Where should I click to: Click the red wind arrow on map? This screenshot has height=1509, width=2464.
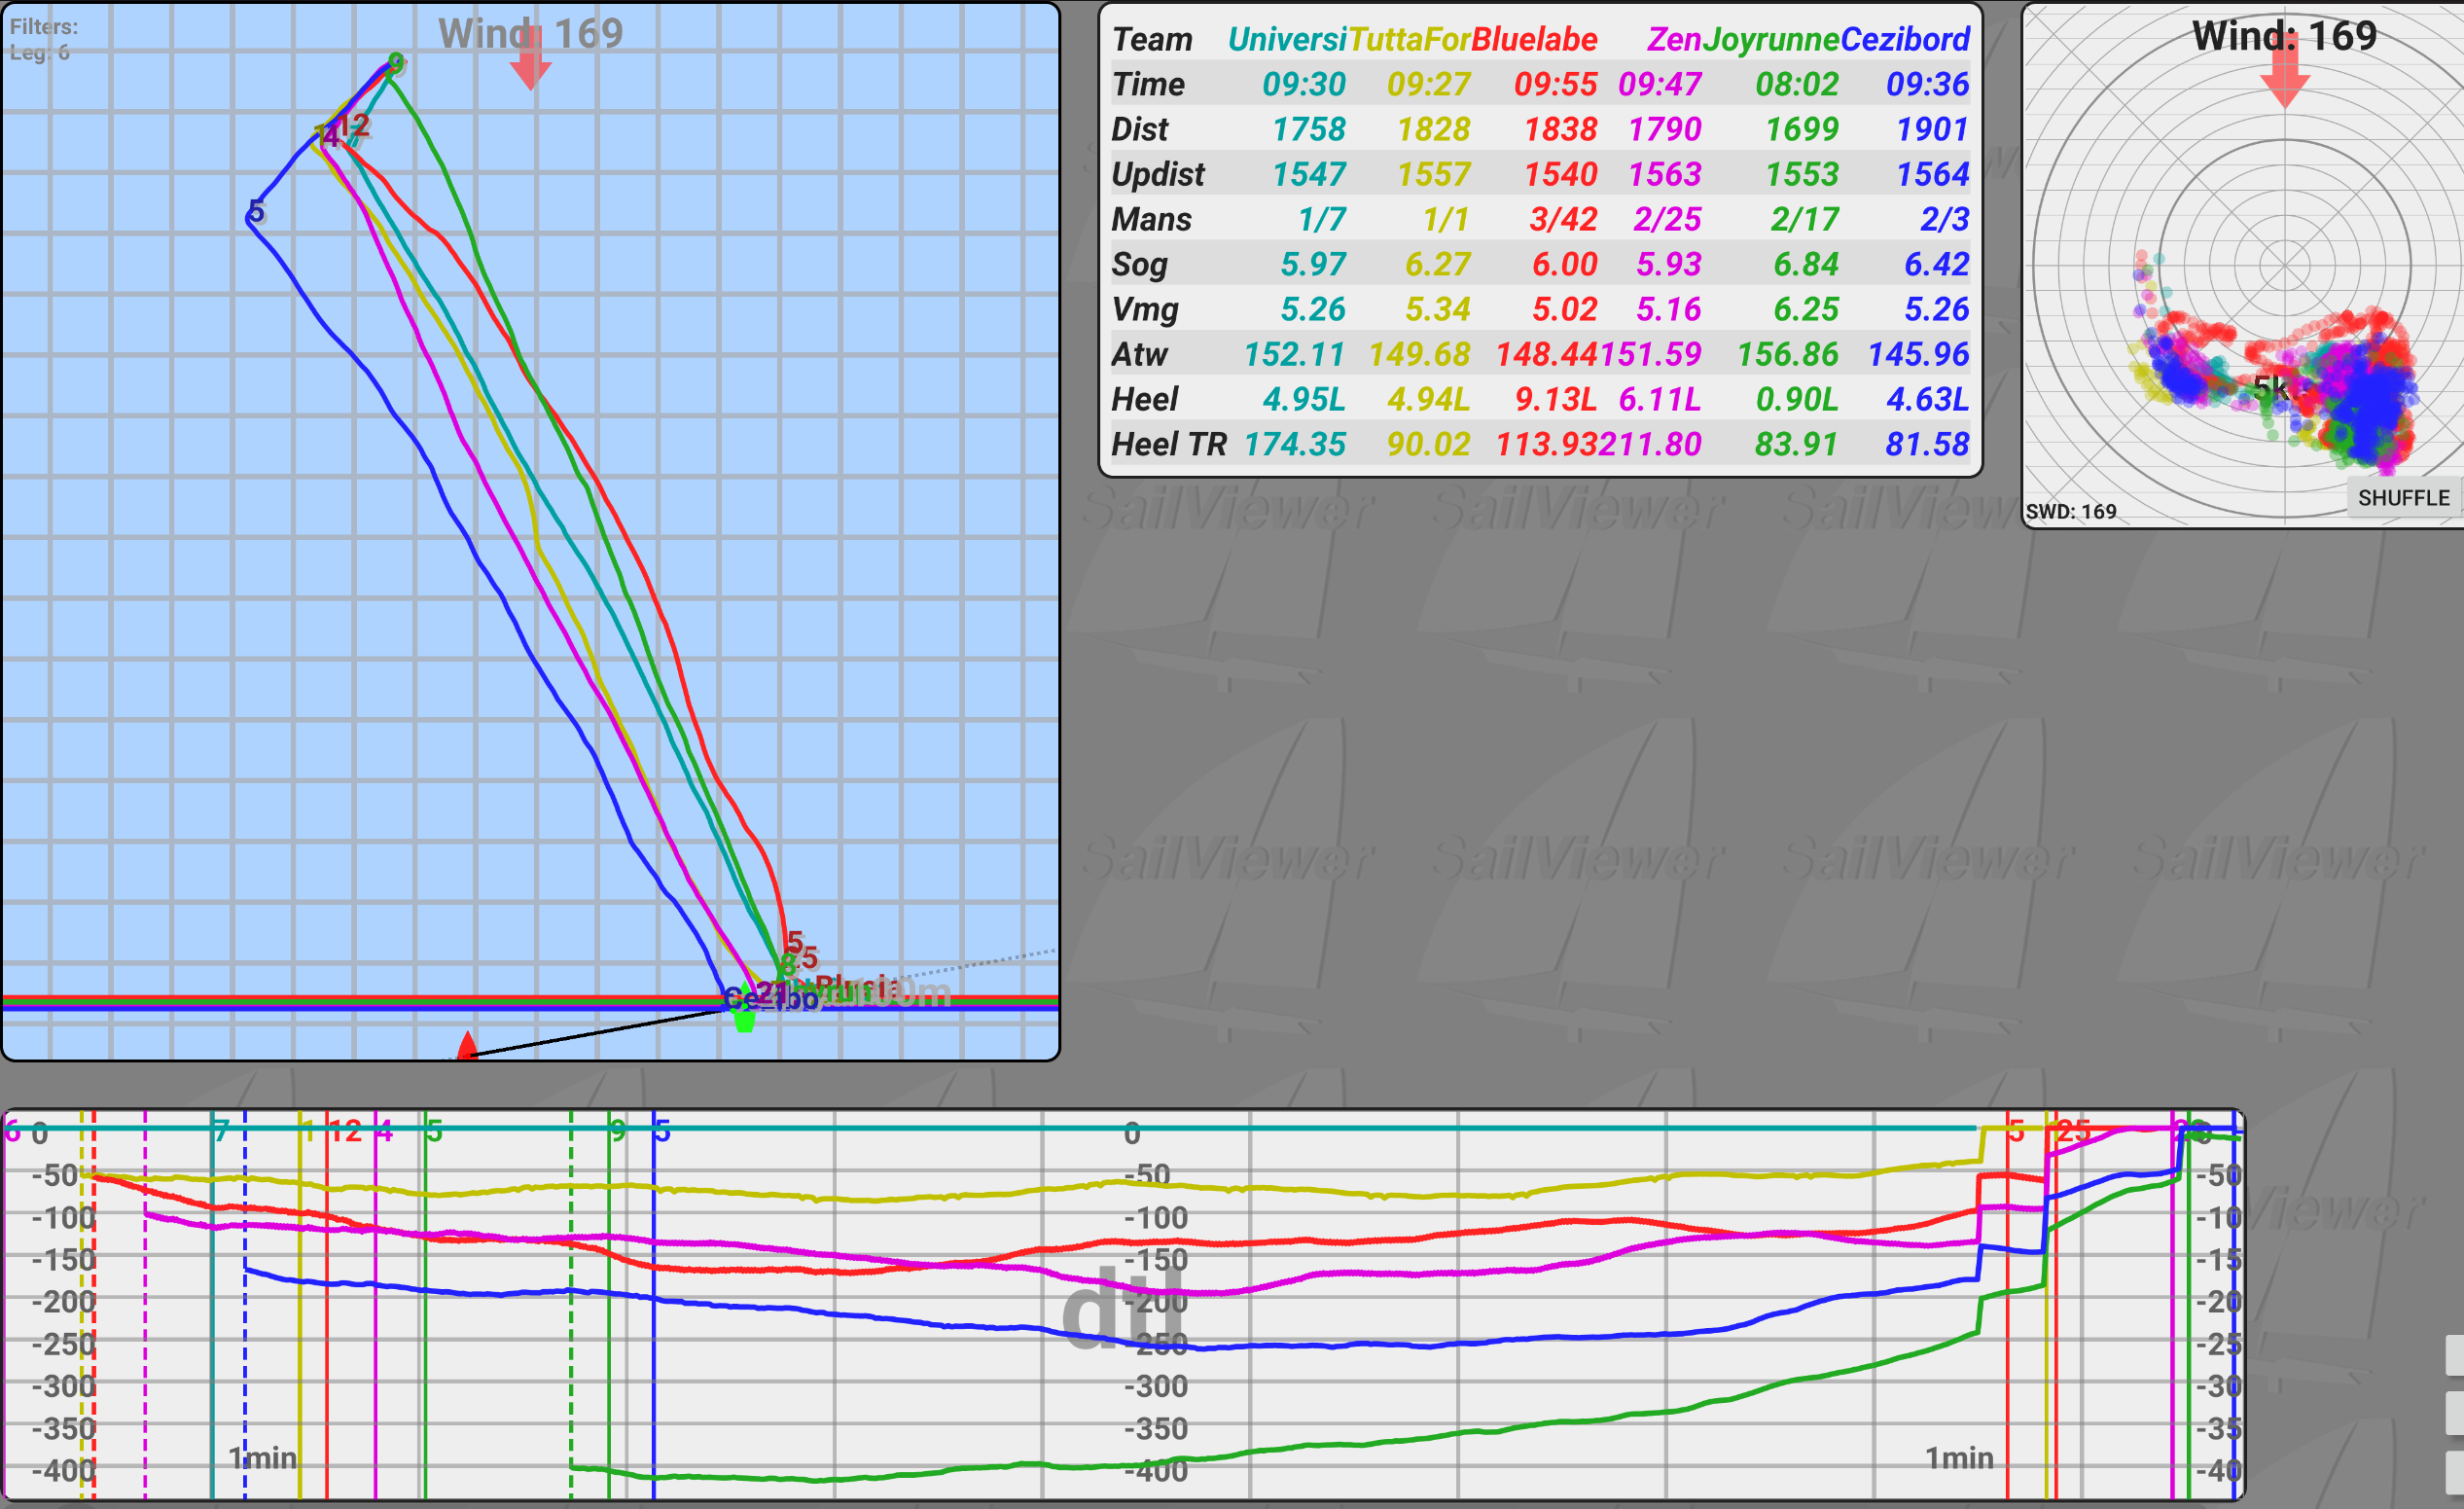(x=530, y=60)
